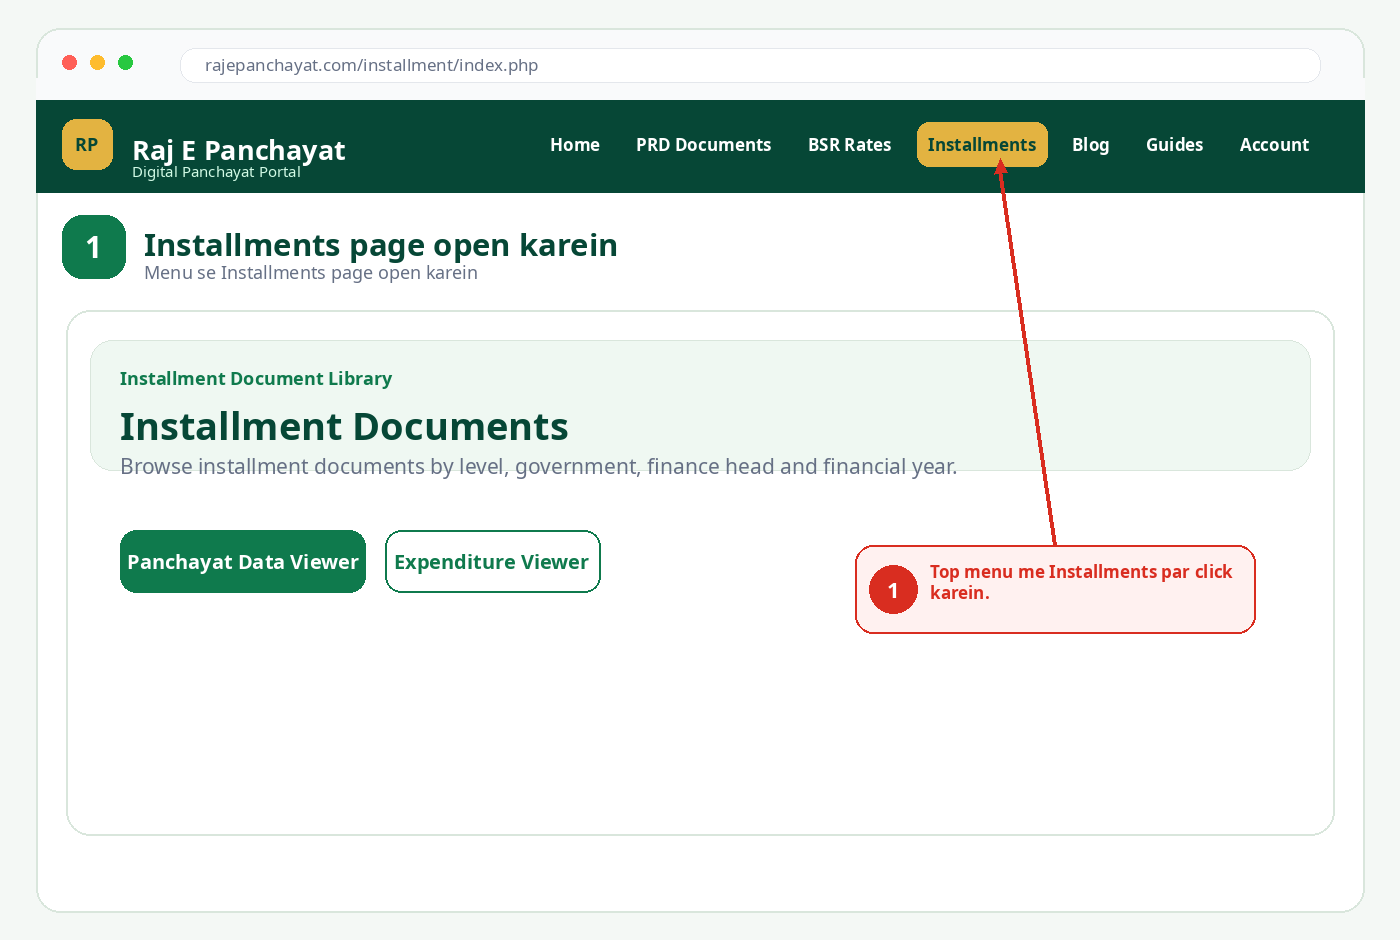
Task: Open the Home menu item
Action: (x=575, y=145)
